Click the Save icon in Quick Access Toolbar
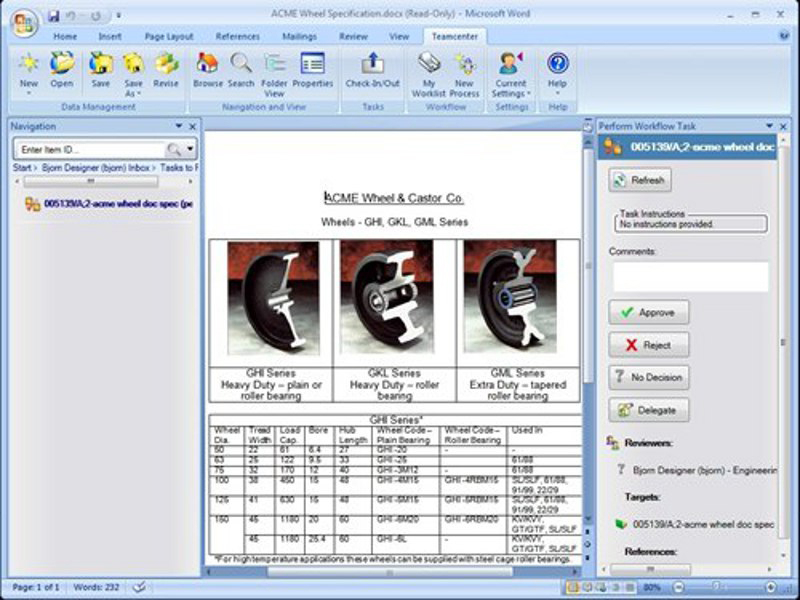 coord(54,16)
